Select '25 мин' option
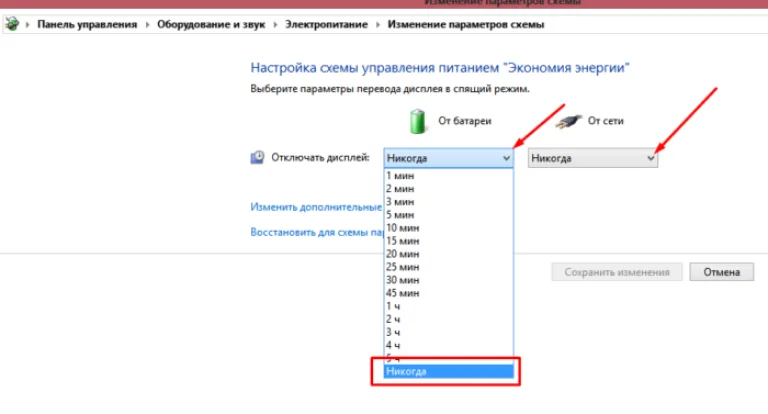The height and width of the screenshot is (414, 768). 448,267
